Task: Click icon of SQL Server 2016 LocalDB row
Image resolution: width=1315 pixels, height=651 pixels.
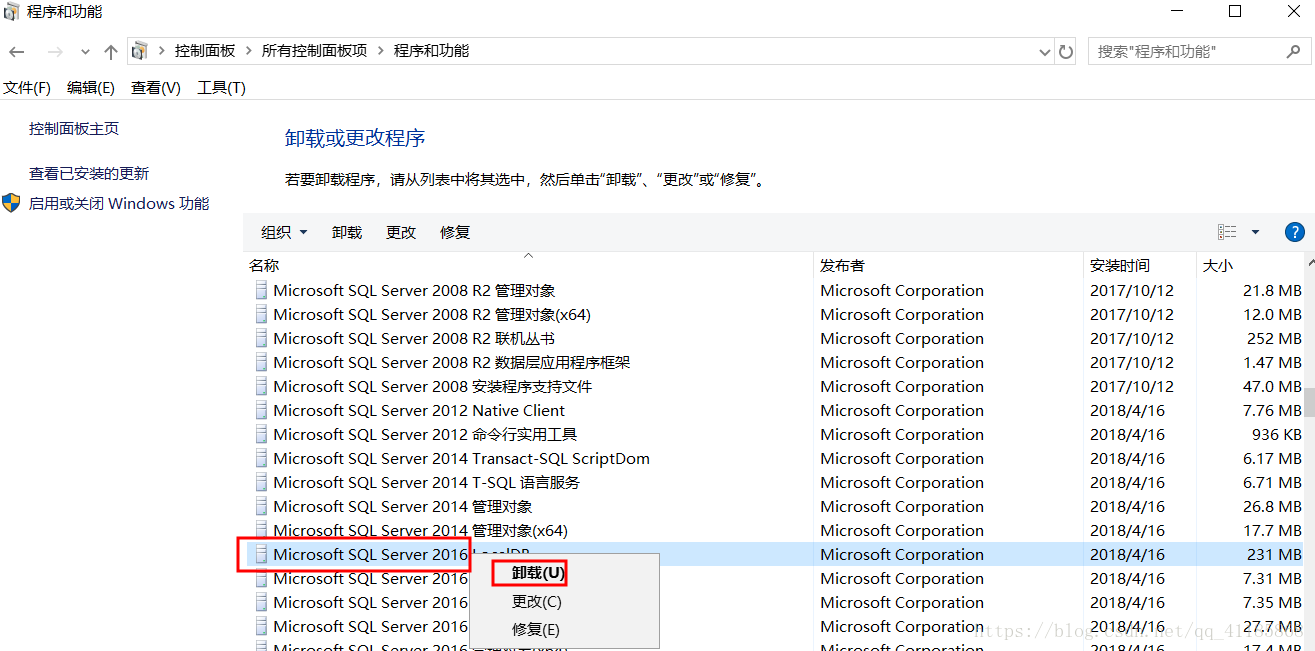Action: pos(262,555)
